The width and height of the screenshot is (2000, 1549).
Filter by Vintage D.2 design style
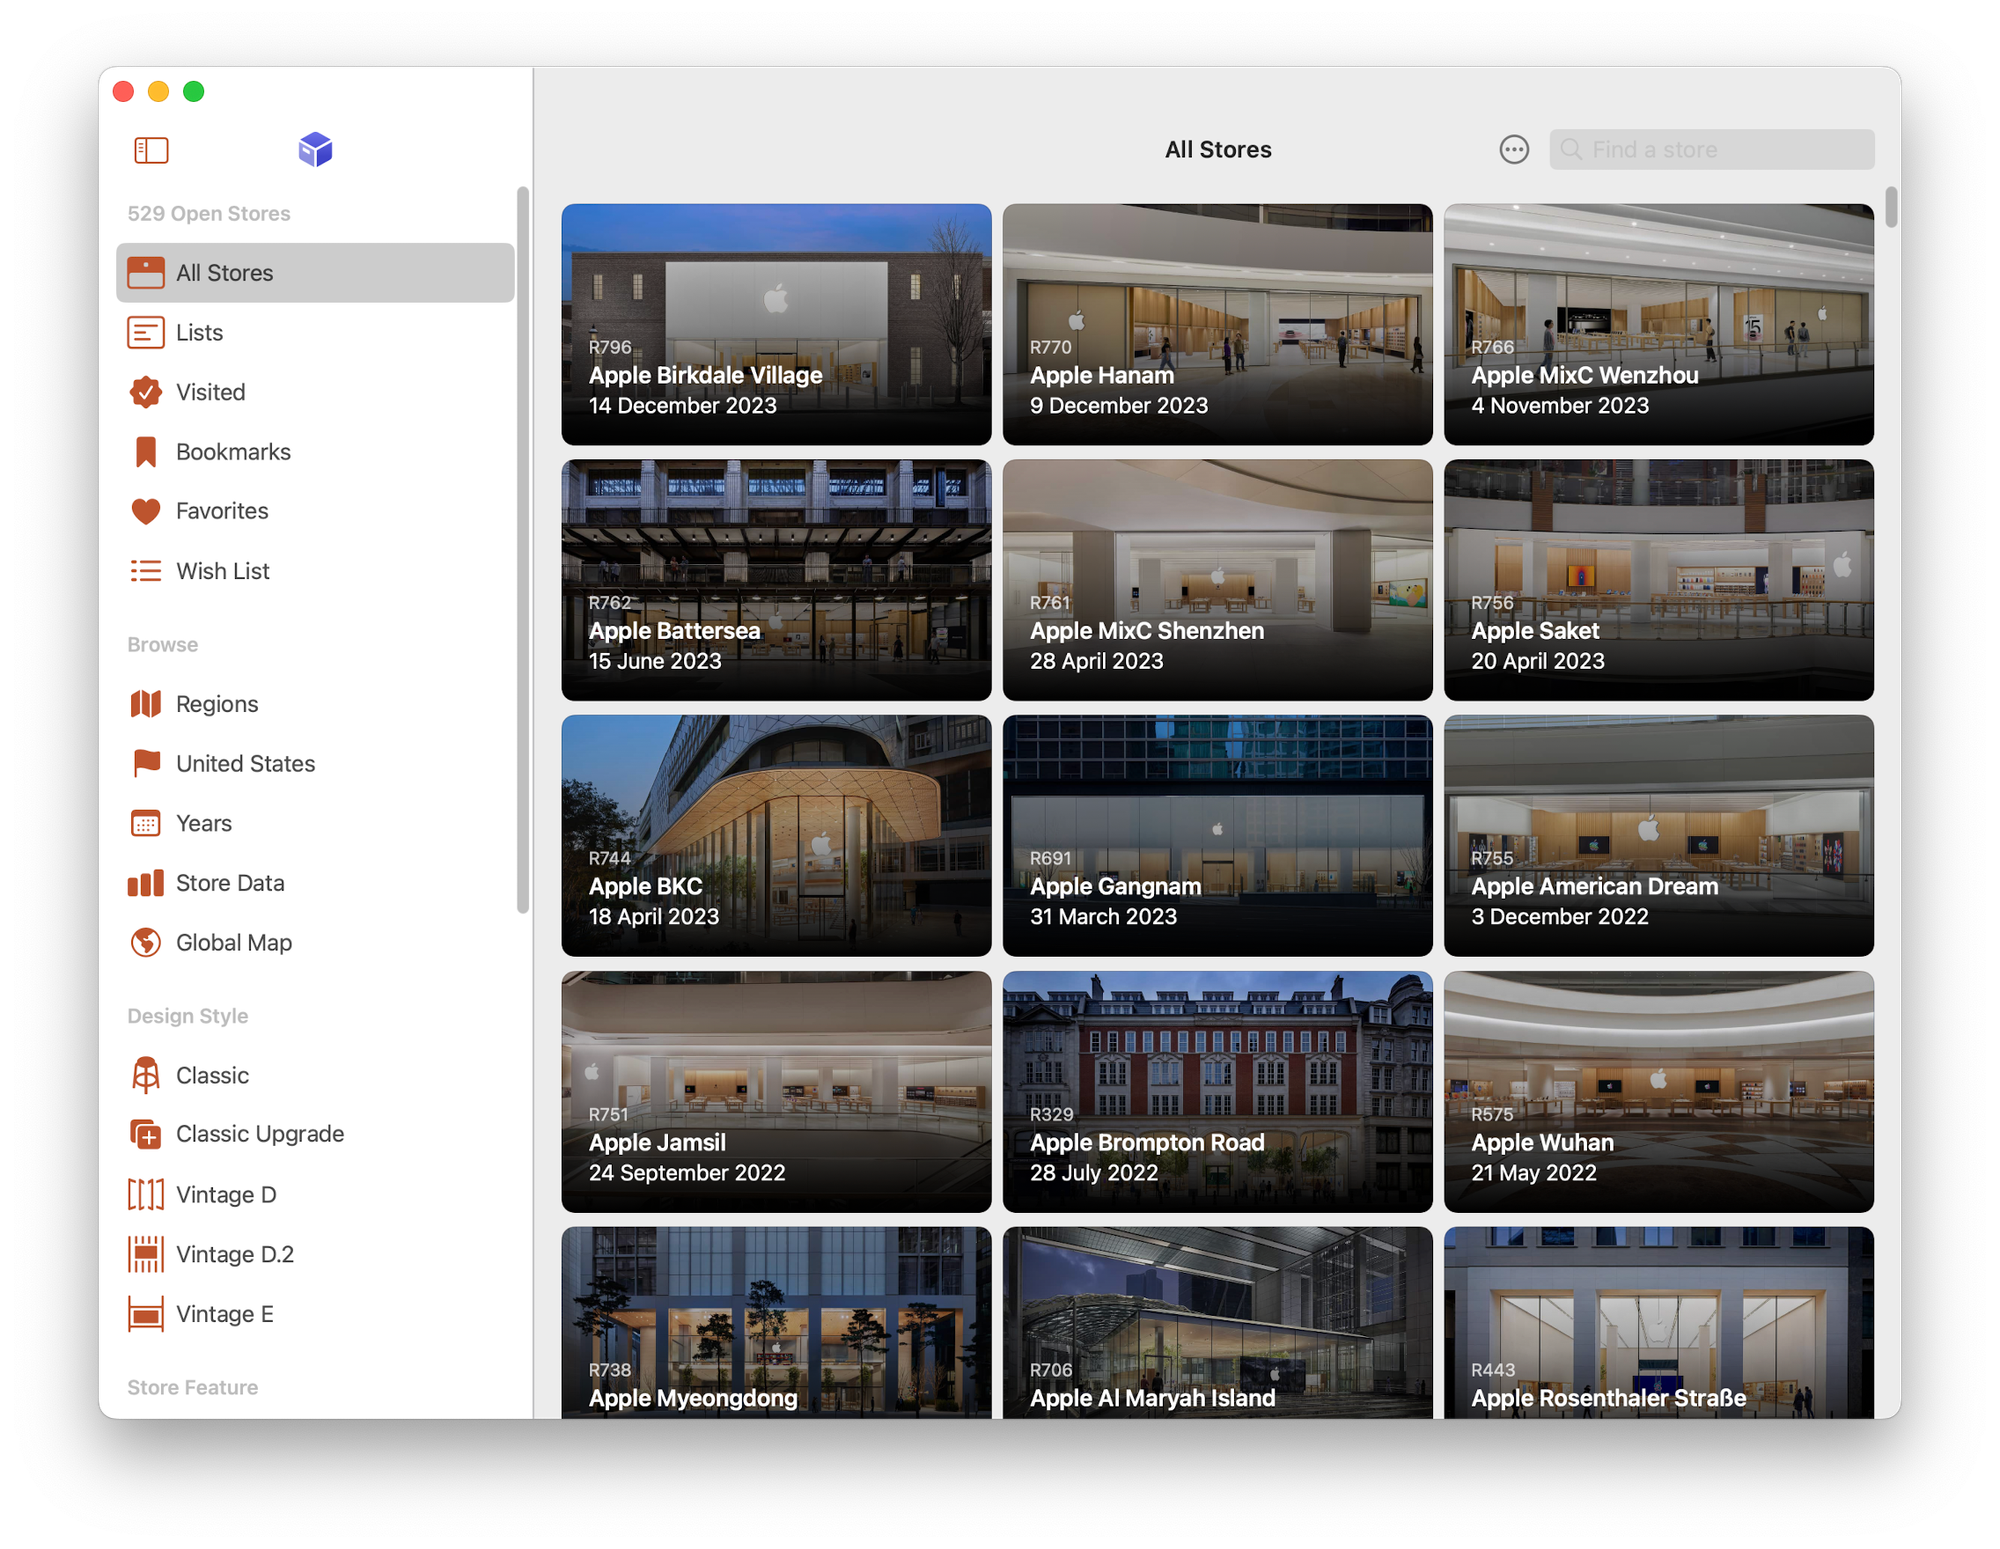[234, 1254]
